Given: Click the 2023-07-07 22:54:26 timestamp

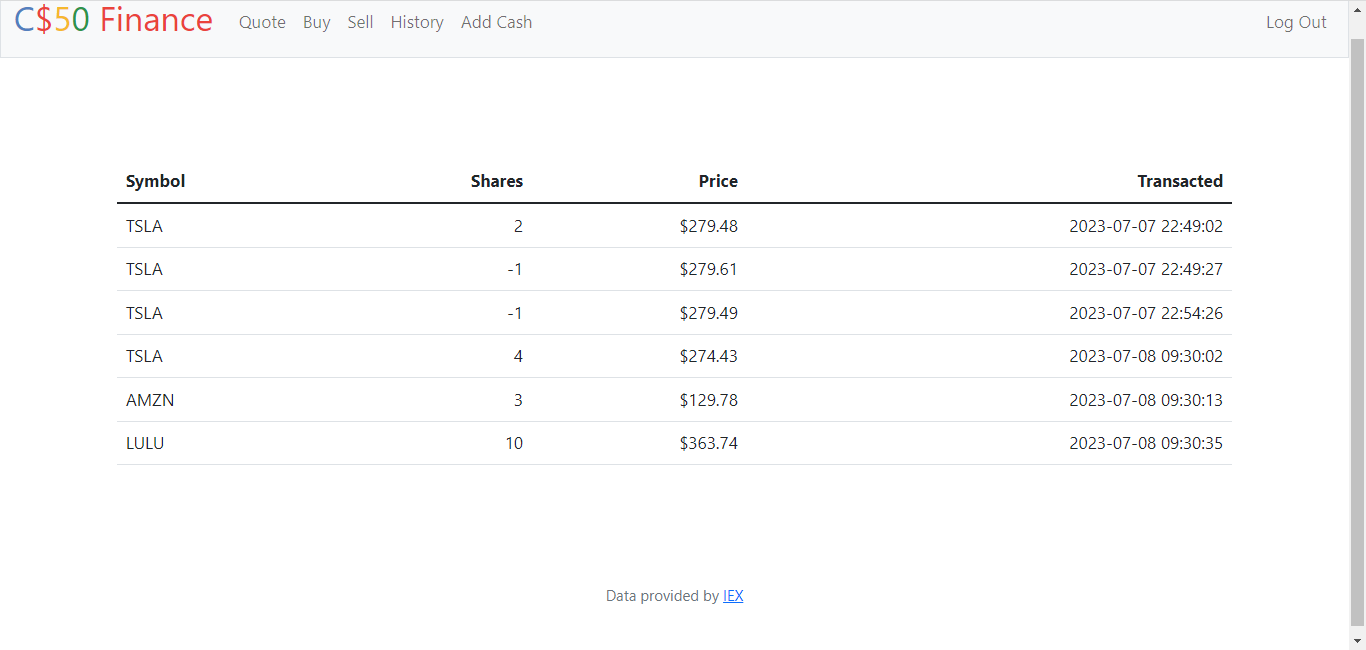Looking at the screenshot, I should pos(1146,313).
